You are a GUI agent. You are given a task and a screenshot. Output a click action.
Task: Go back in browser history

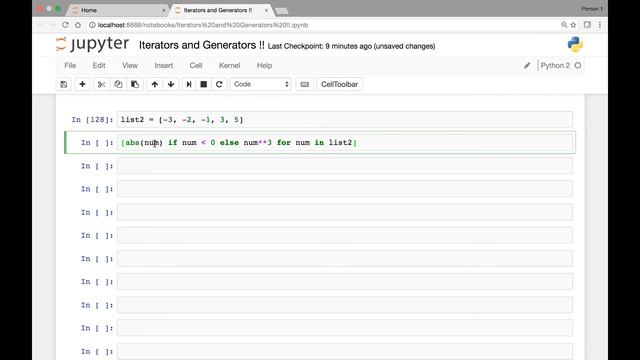click(x=40, y=25)
